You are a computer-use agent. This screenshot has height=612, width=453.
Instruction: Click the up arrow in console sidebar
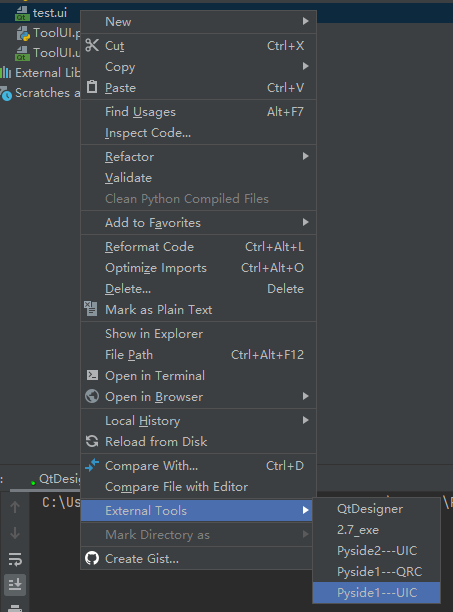click(x=15, y=507)
